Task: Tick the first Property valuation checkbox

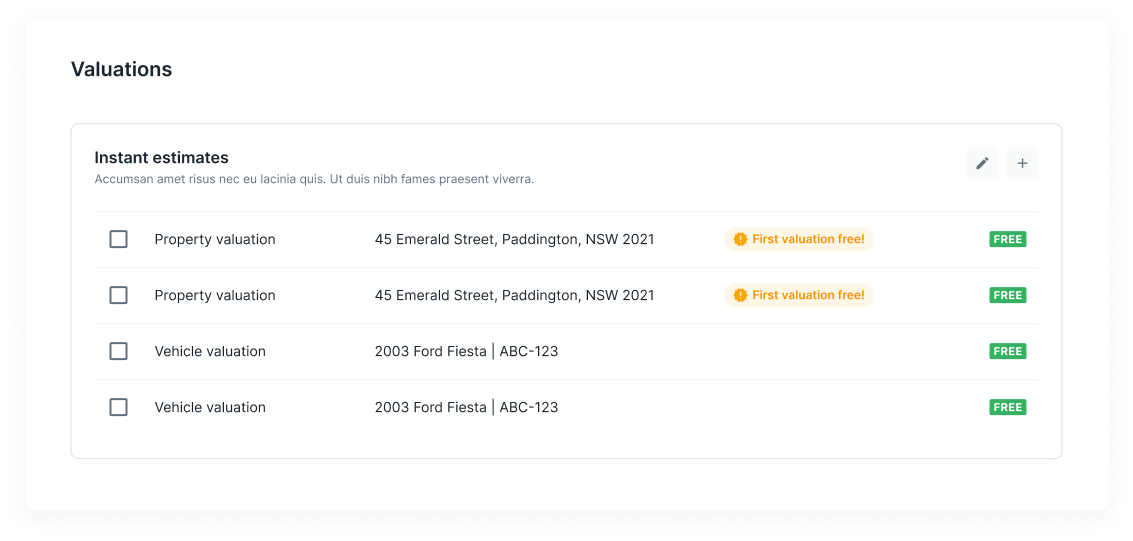Action: tap(119, 239)
